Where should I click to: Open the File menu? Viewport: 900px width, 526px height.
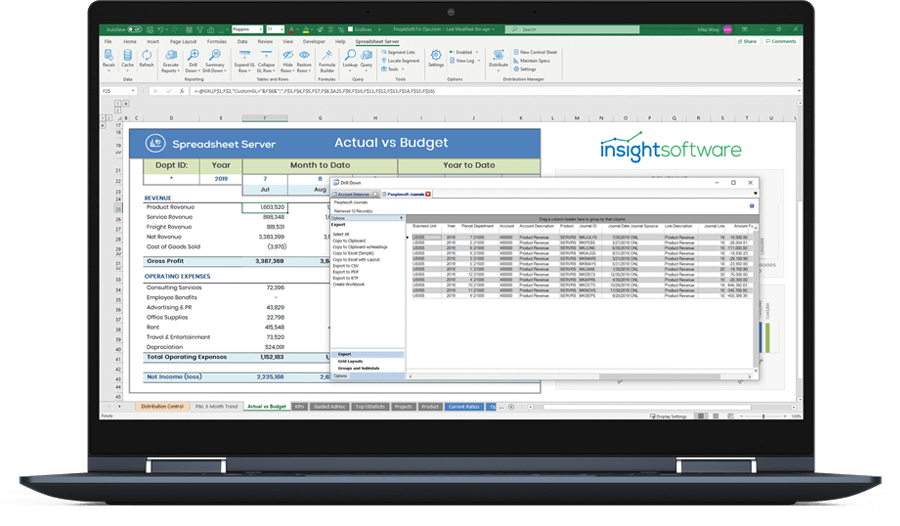coord(108,42)
